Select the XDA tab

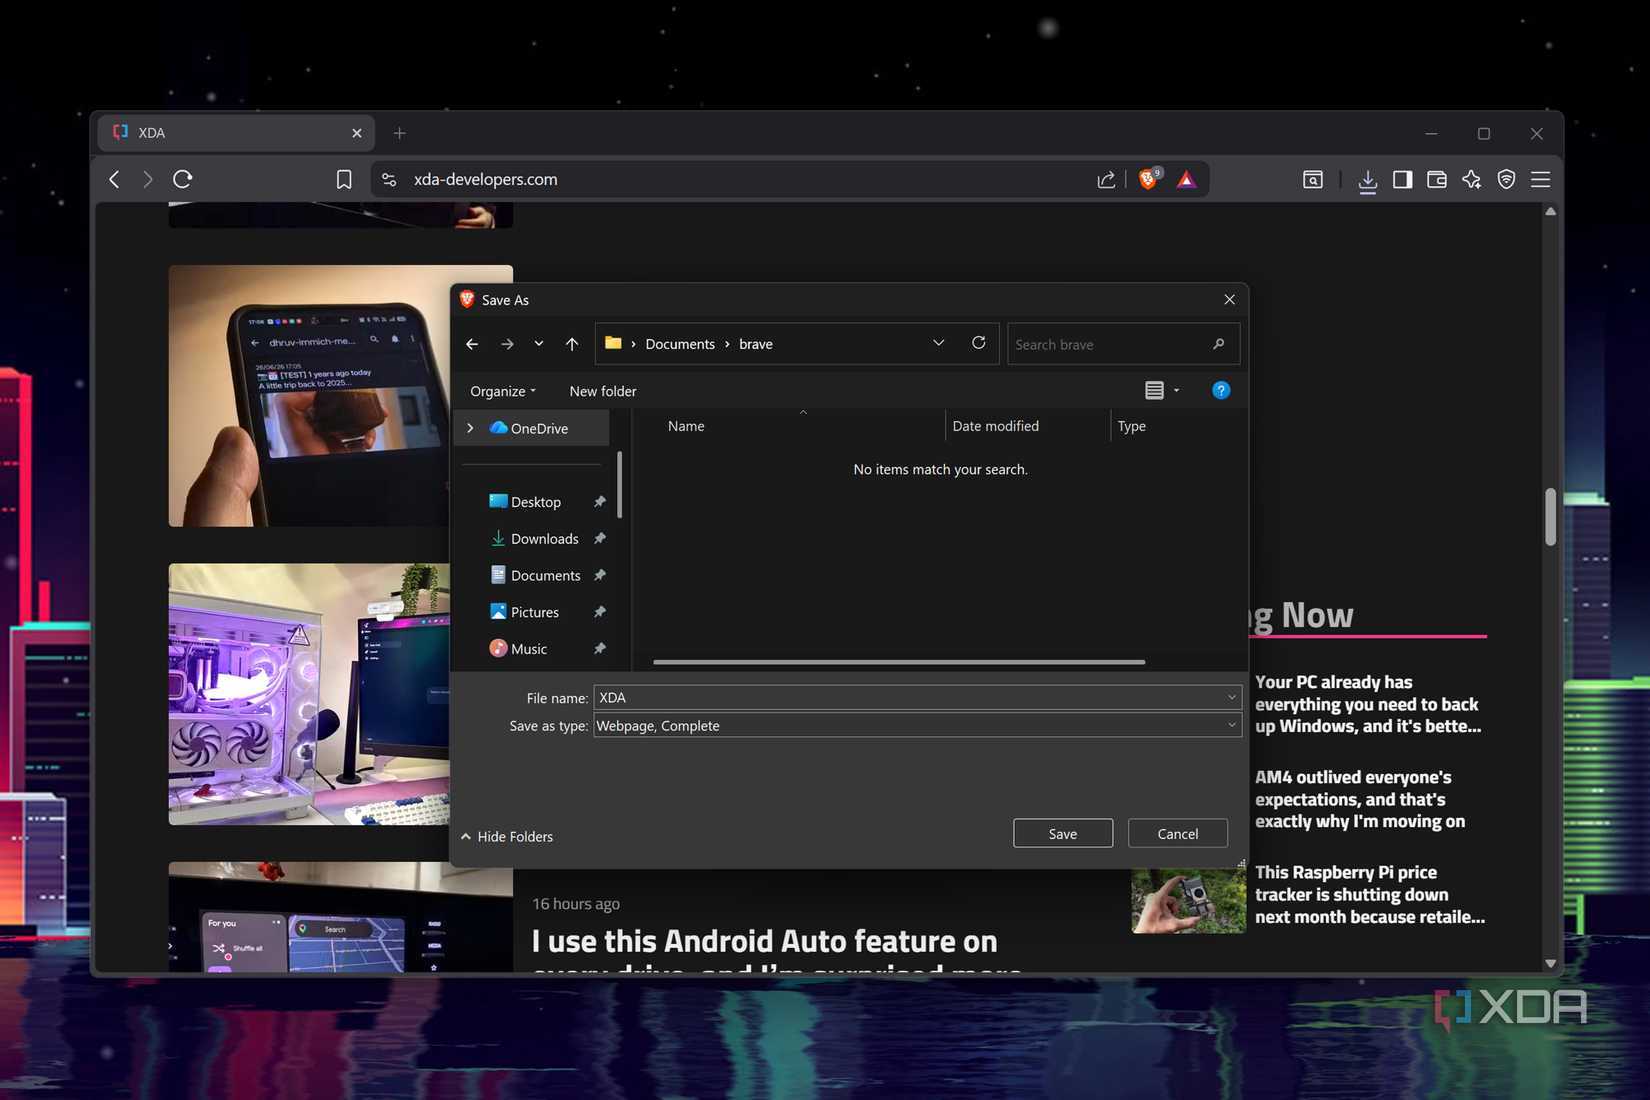tap(236, 133)
